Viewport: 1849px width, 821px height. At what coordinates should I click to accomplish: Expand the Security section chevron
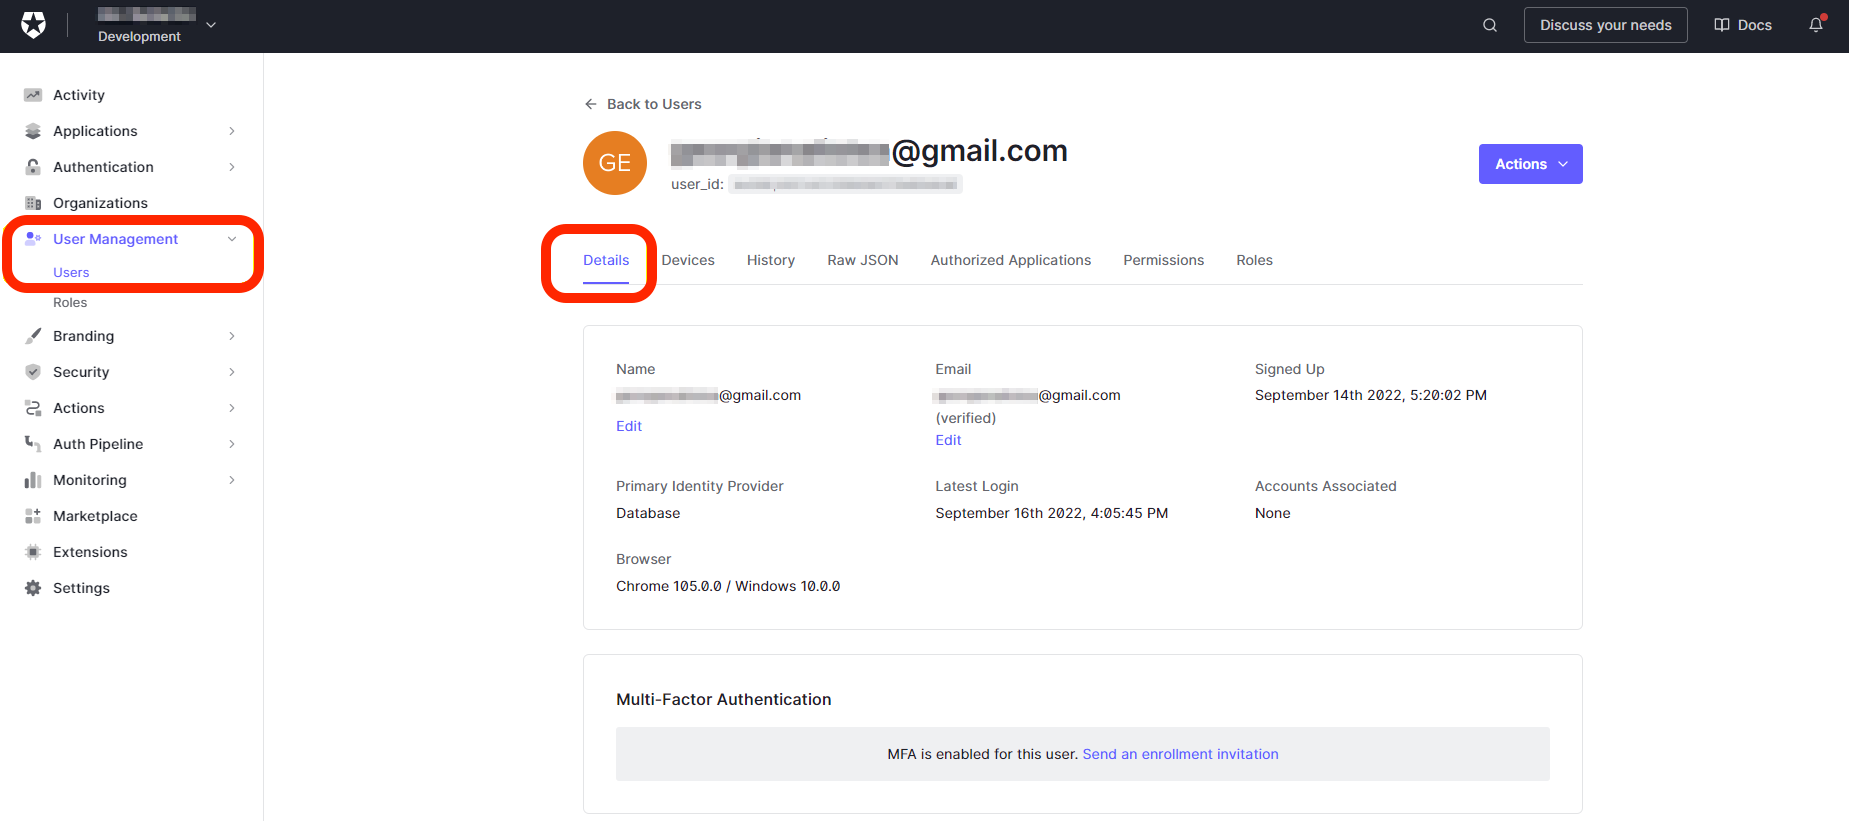(x=232, y=372)
